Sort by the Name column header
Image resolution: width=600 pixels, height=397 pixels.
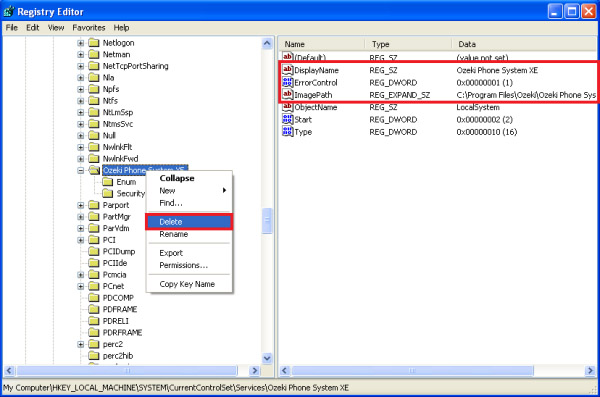click(x=322, y=44)
